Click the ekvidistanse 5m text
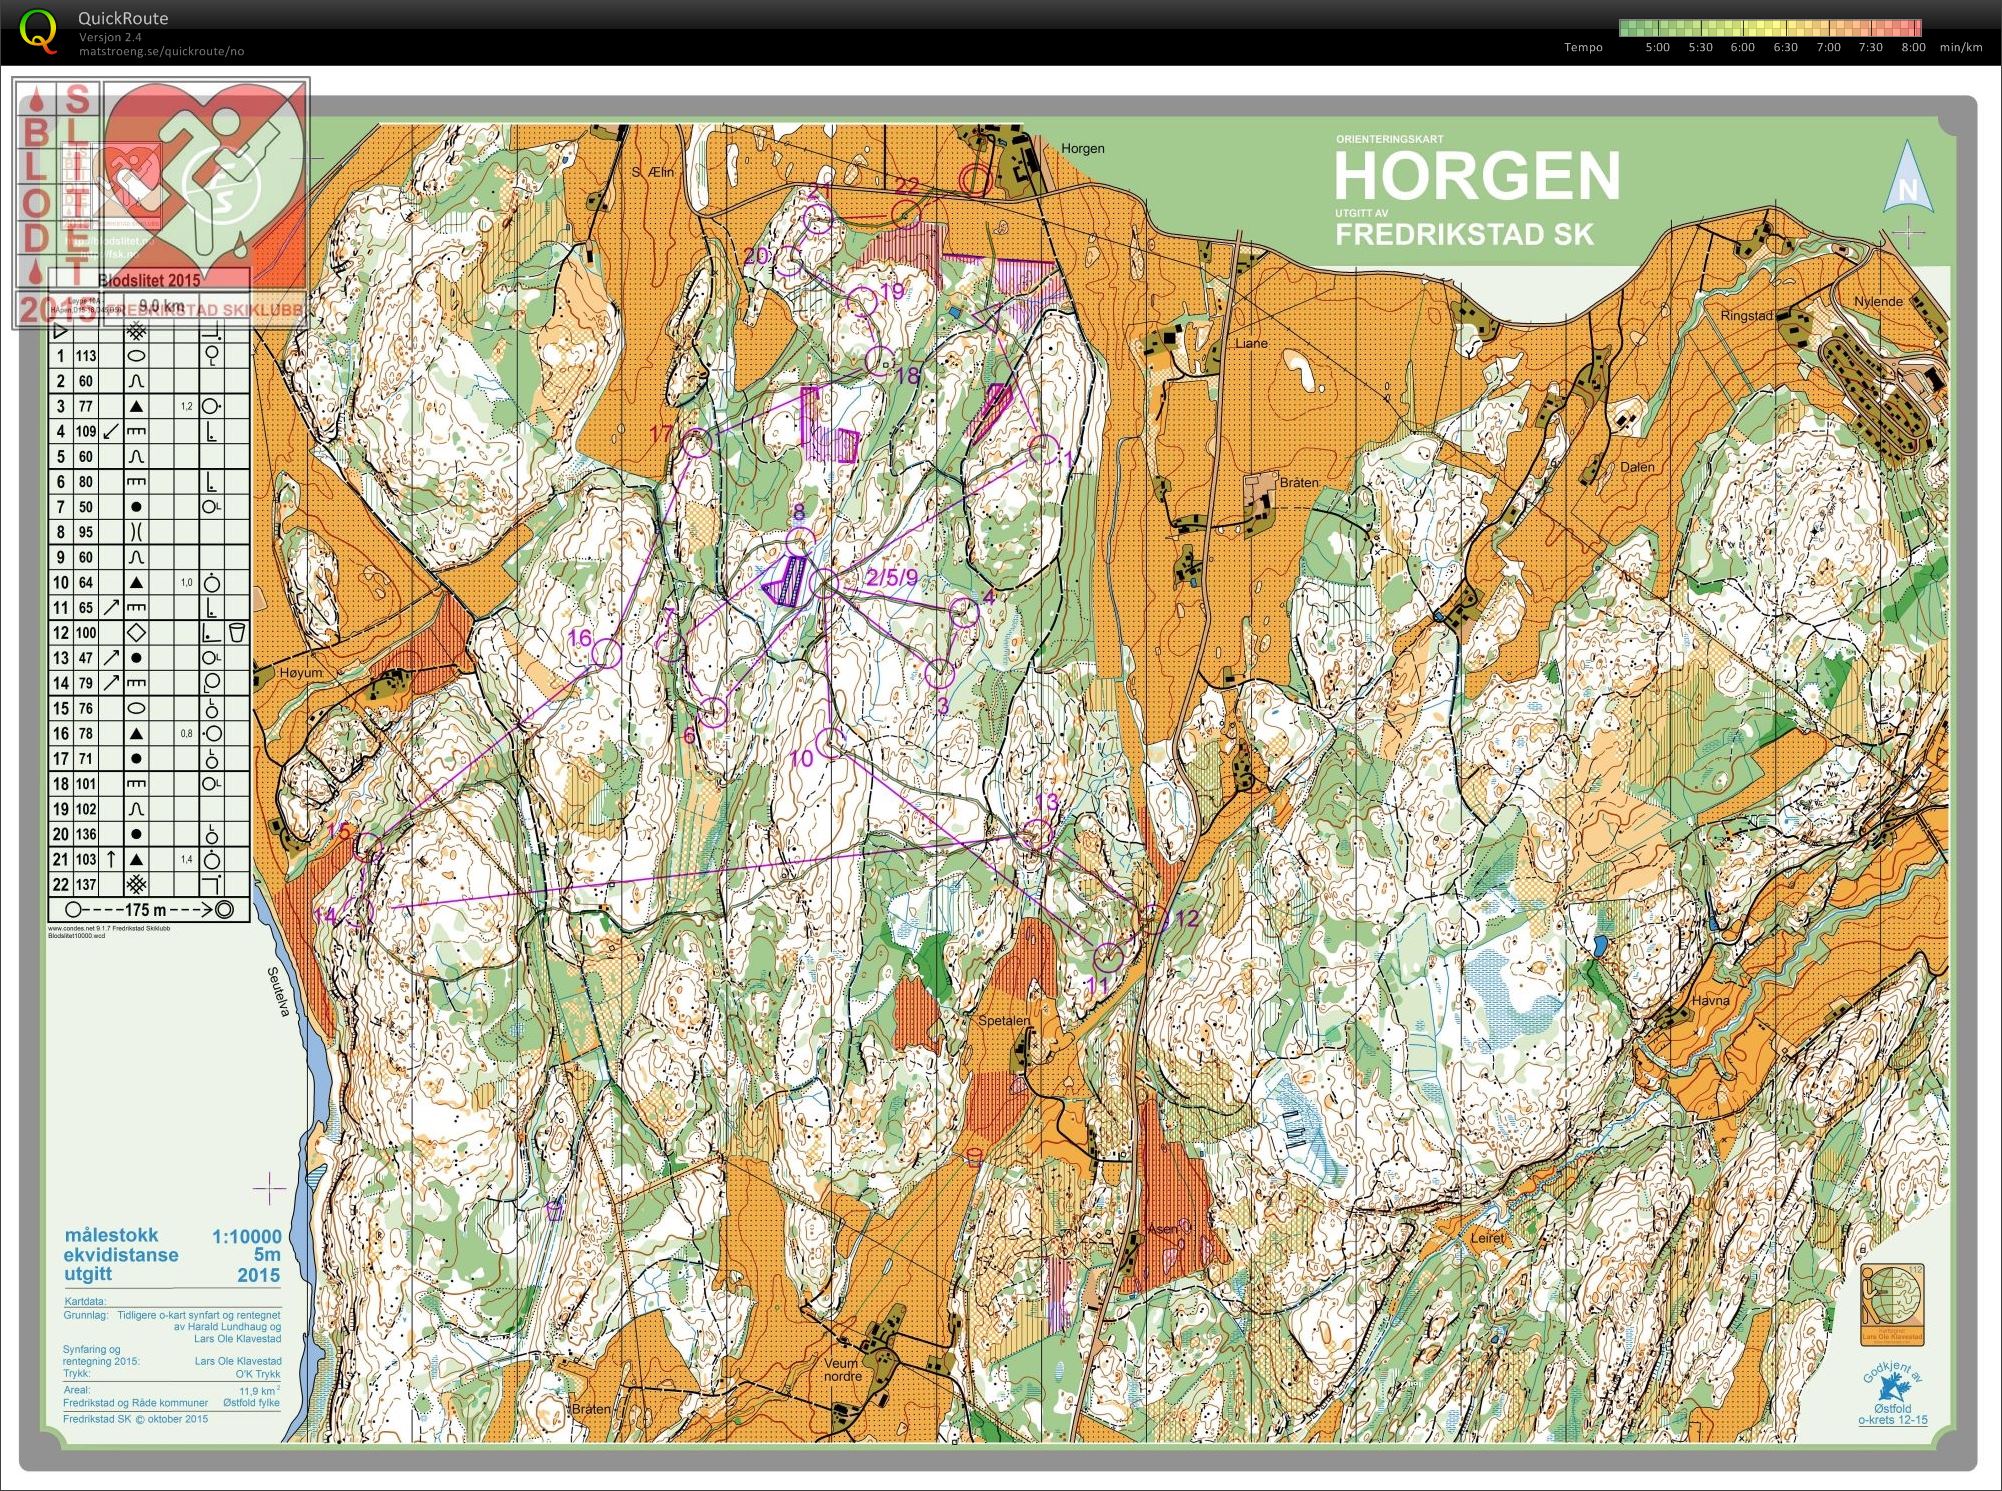 [x=172, y=1255]
